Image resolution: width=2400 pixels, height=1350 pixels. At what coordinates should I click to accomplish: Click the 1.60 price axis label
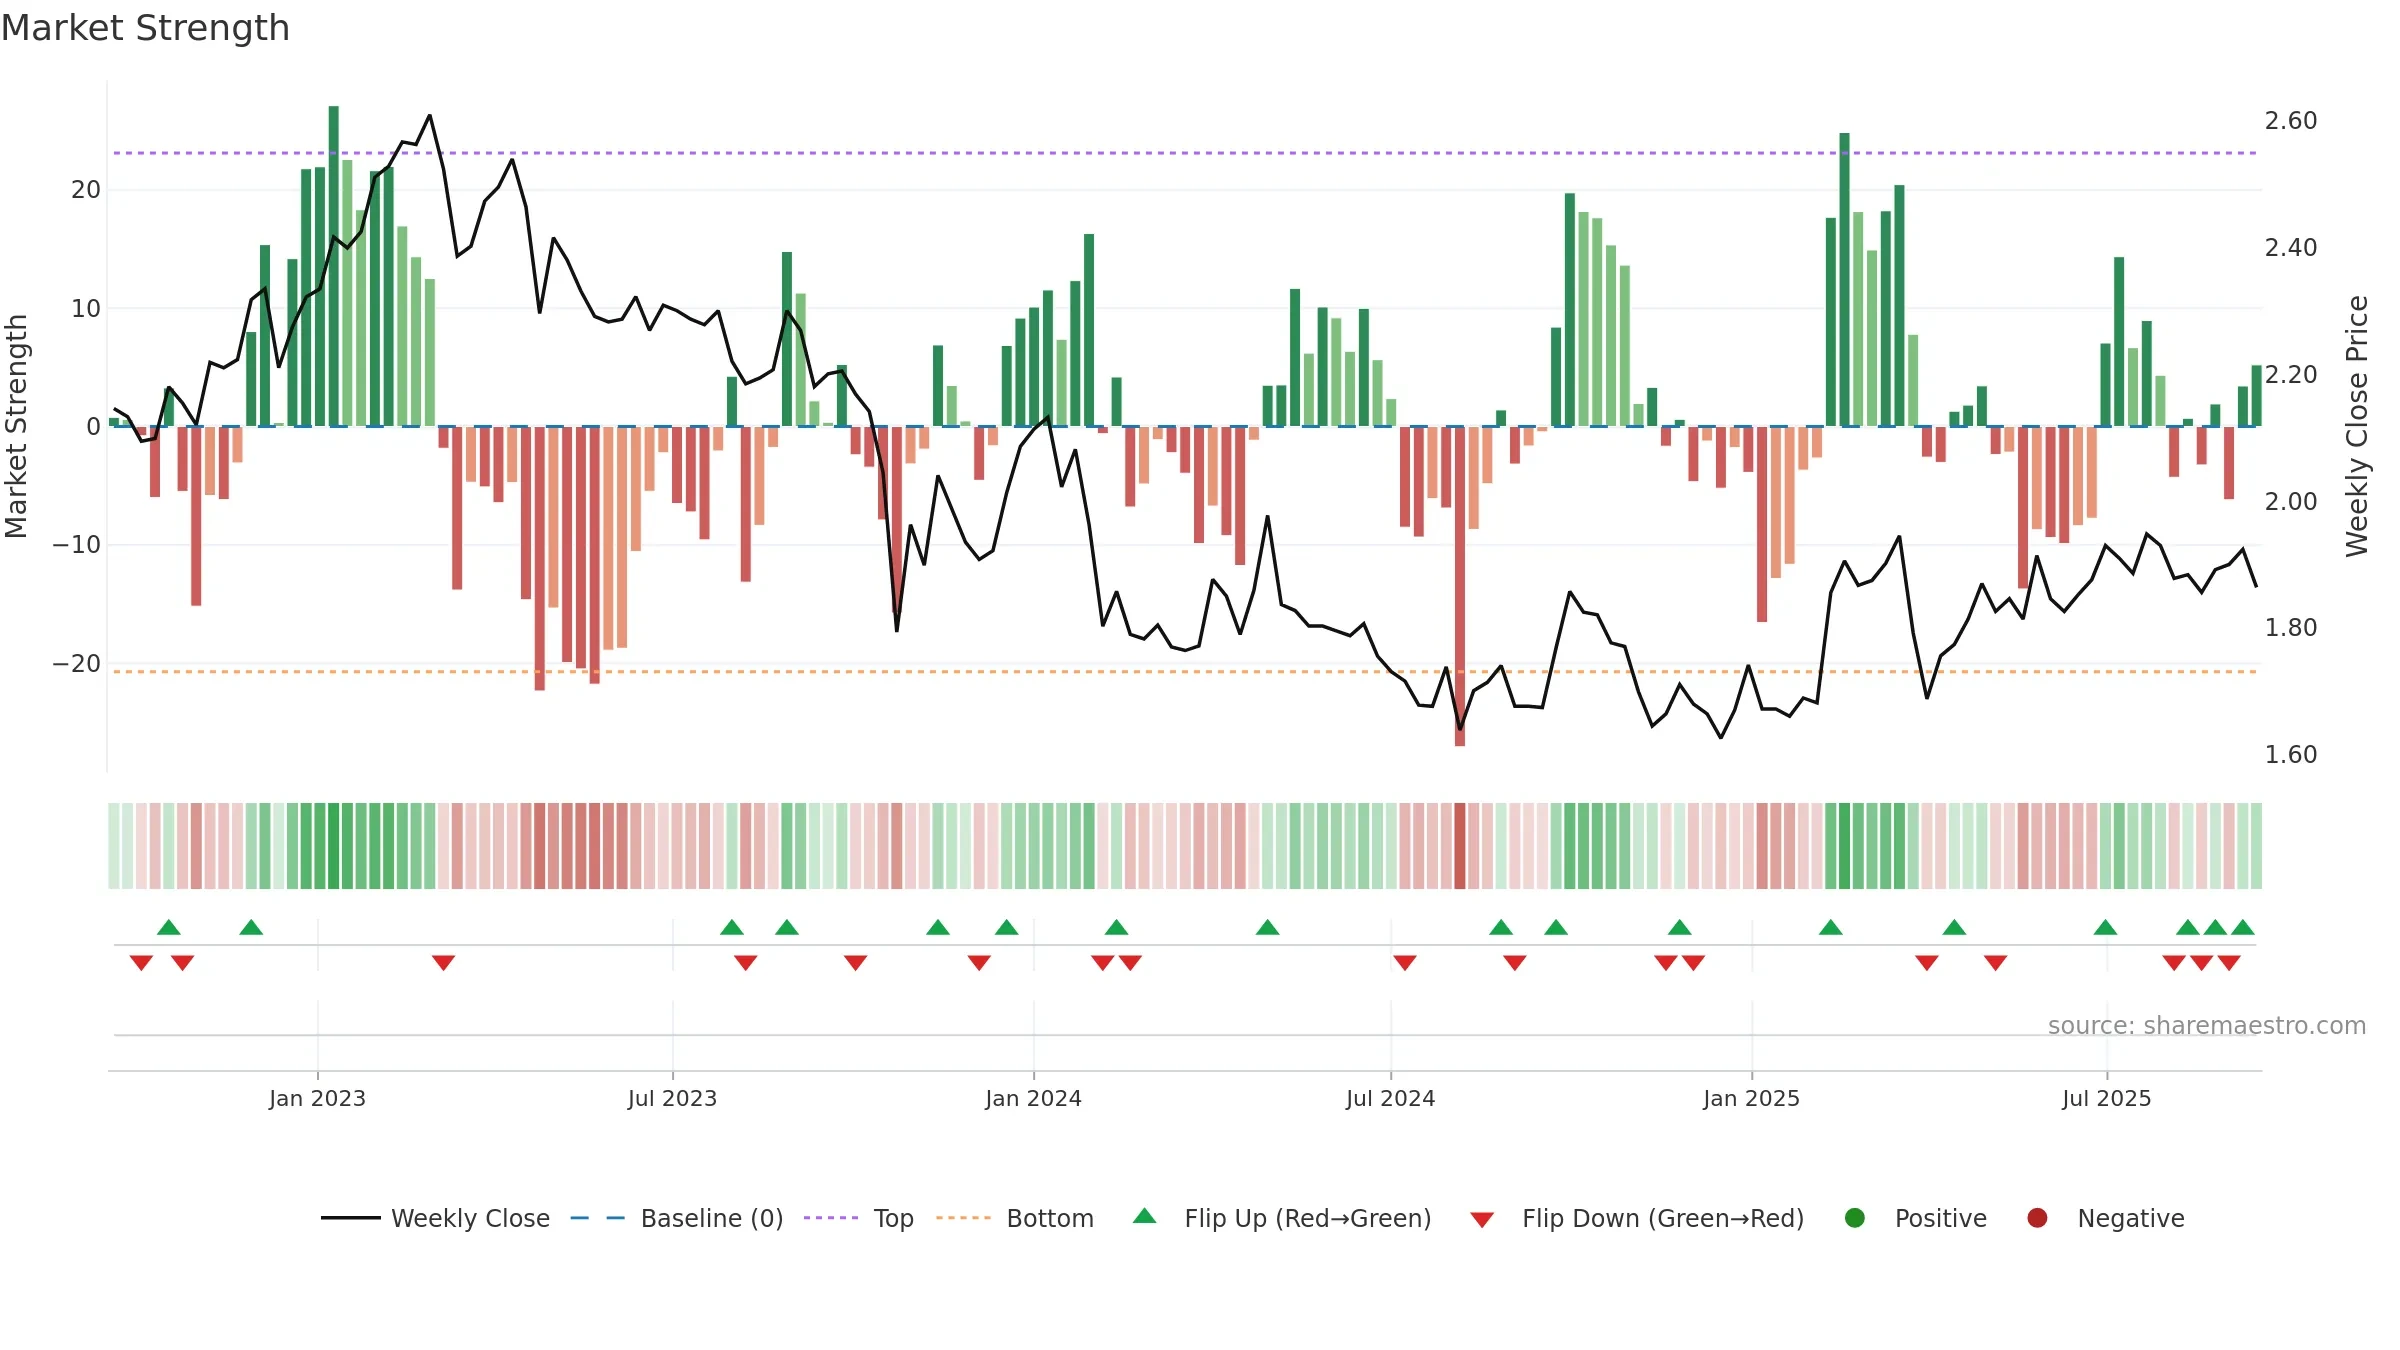pos(2291,754)
